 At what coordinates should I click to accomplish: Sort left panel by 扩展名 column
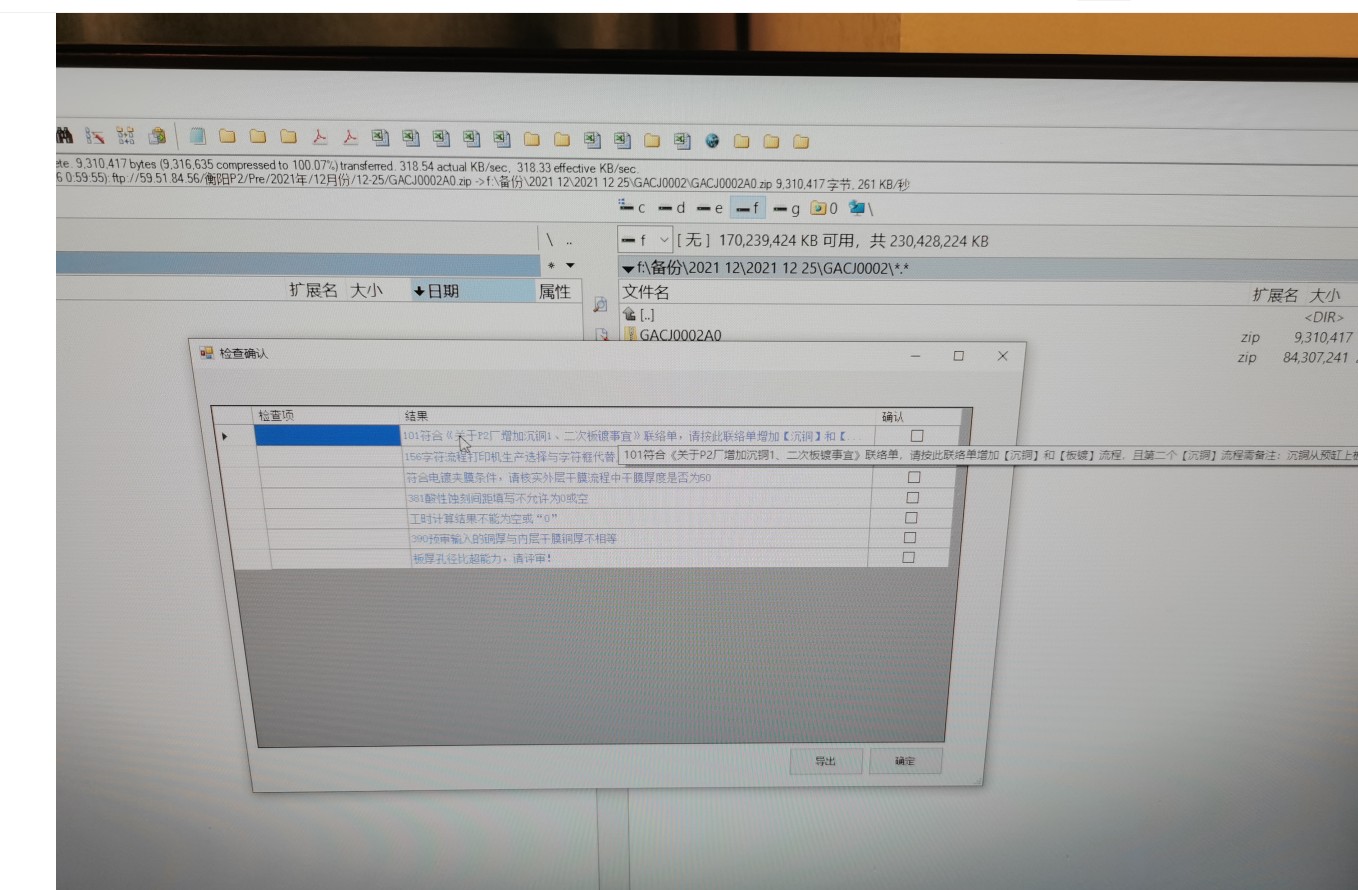click(x=313, y=290)
